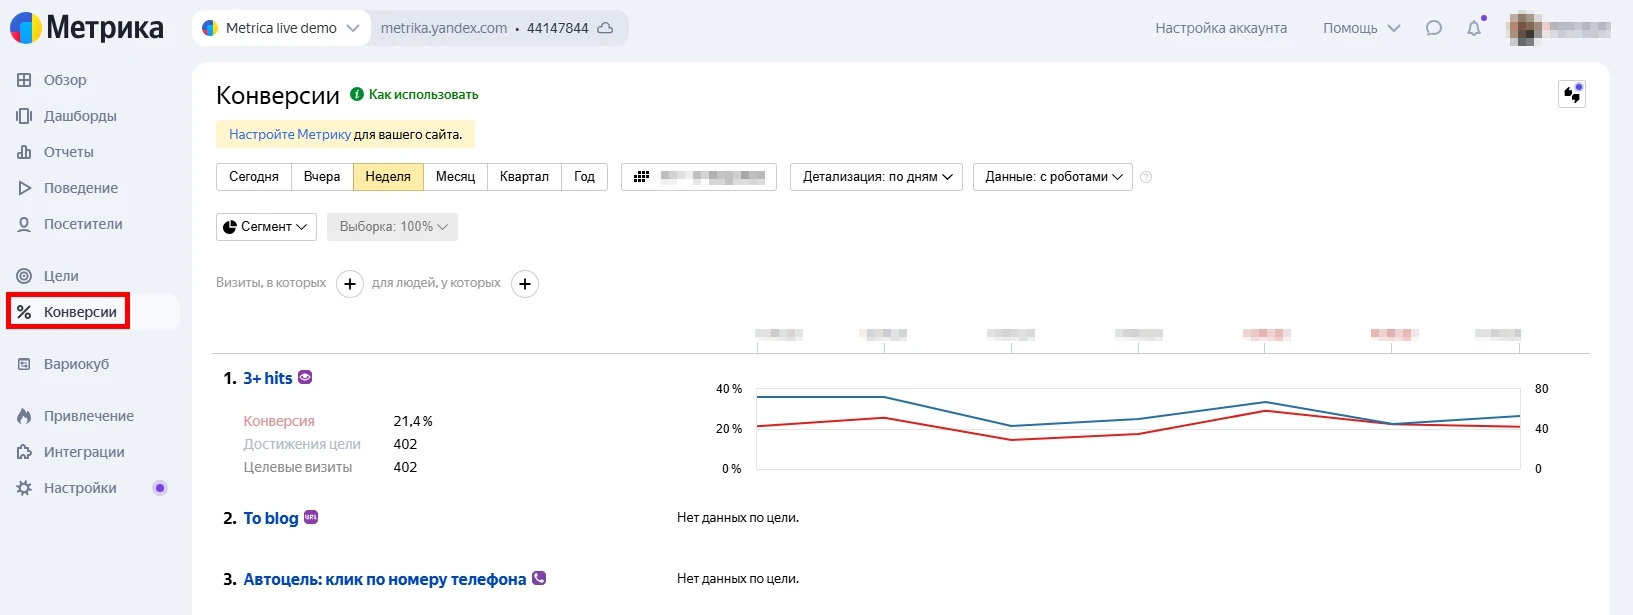Image resolution: width=1633 pixels, height=615 pixels.
Task: Click the chat feedback bubble icon
Action: [1433, 28]
